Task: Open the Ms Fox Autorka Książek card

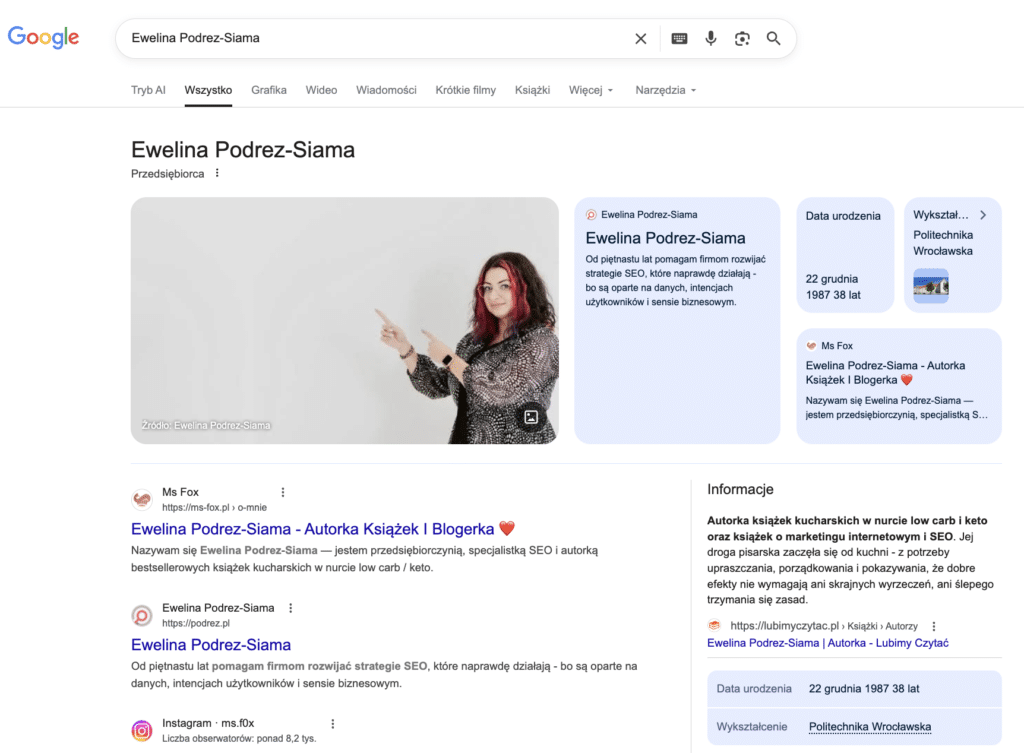Action: coord(899,386)
